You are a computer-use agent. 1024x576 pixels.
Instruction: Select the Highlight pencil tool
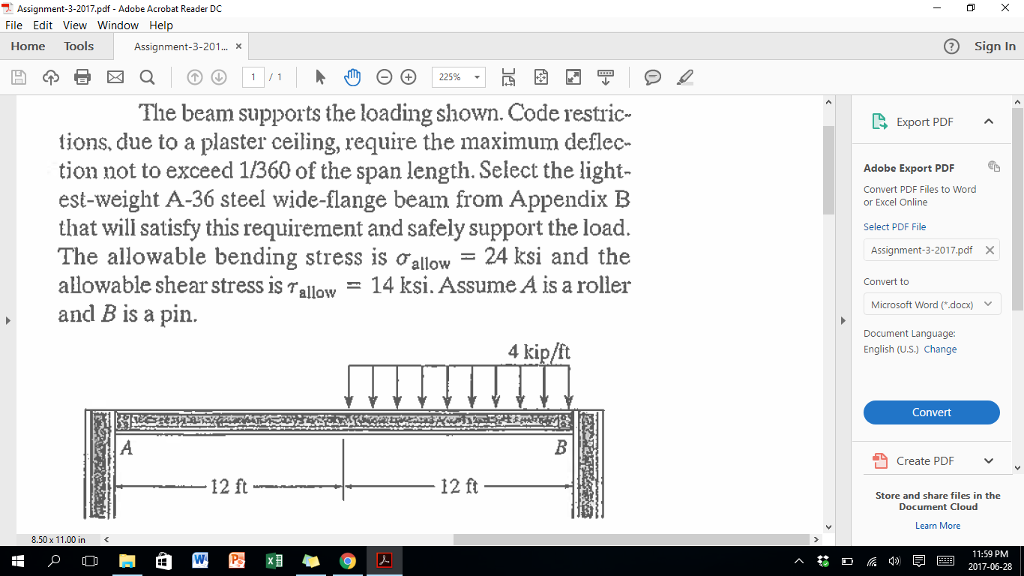pyautogui.click(x=684, y=76)
